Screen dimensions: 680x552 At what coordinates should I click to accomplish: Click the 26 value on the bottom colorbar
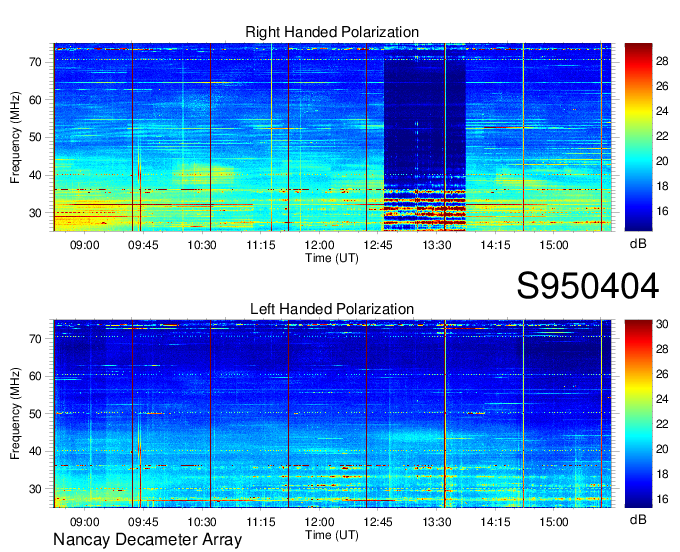662,374
